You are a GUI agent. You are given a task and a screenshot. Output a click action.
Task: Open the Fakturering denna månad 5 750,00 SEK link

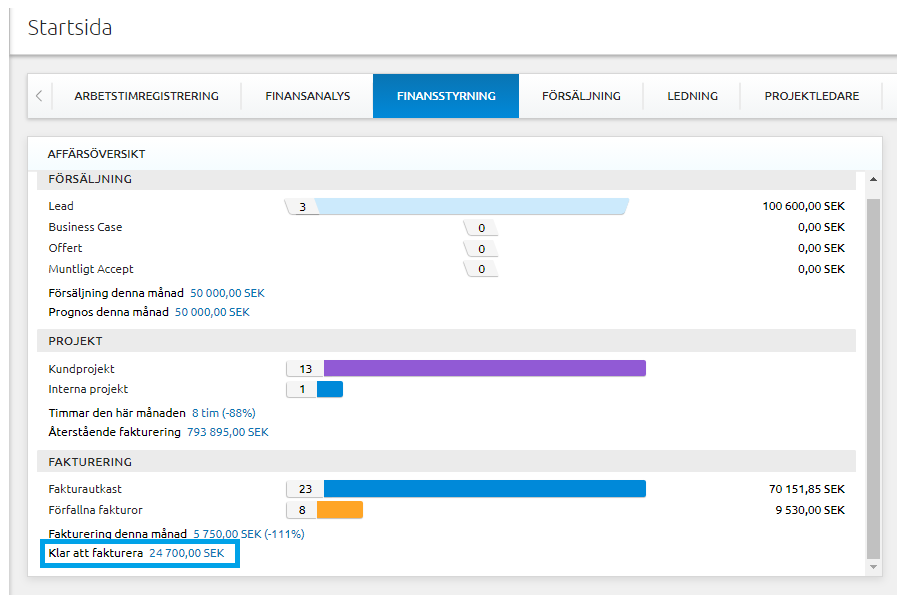pyautogui.click(x=248, y=534)
